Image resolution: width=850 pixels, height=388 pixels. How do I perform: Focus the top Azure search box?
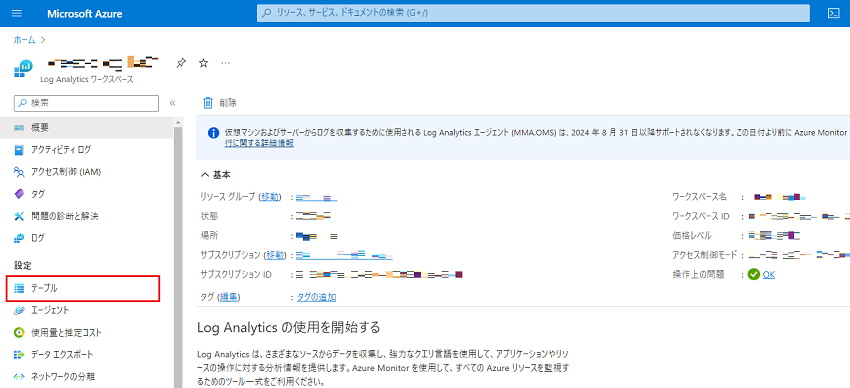533,13
